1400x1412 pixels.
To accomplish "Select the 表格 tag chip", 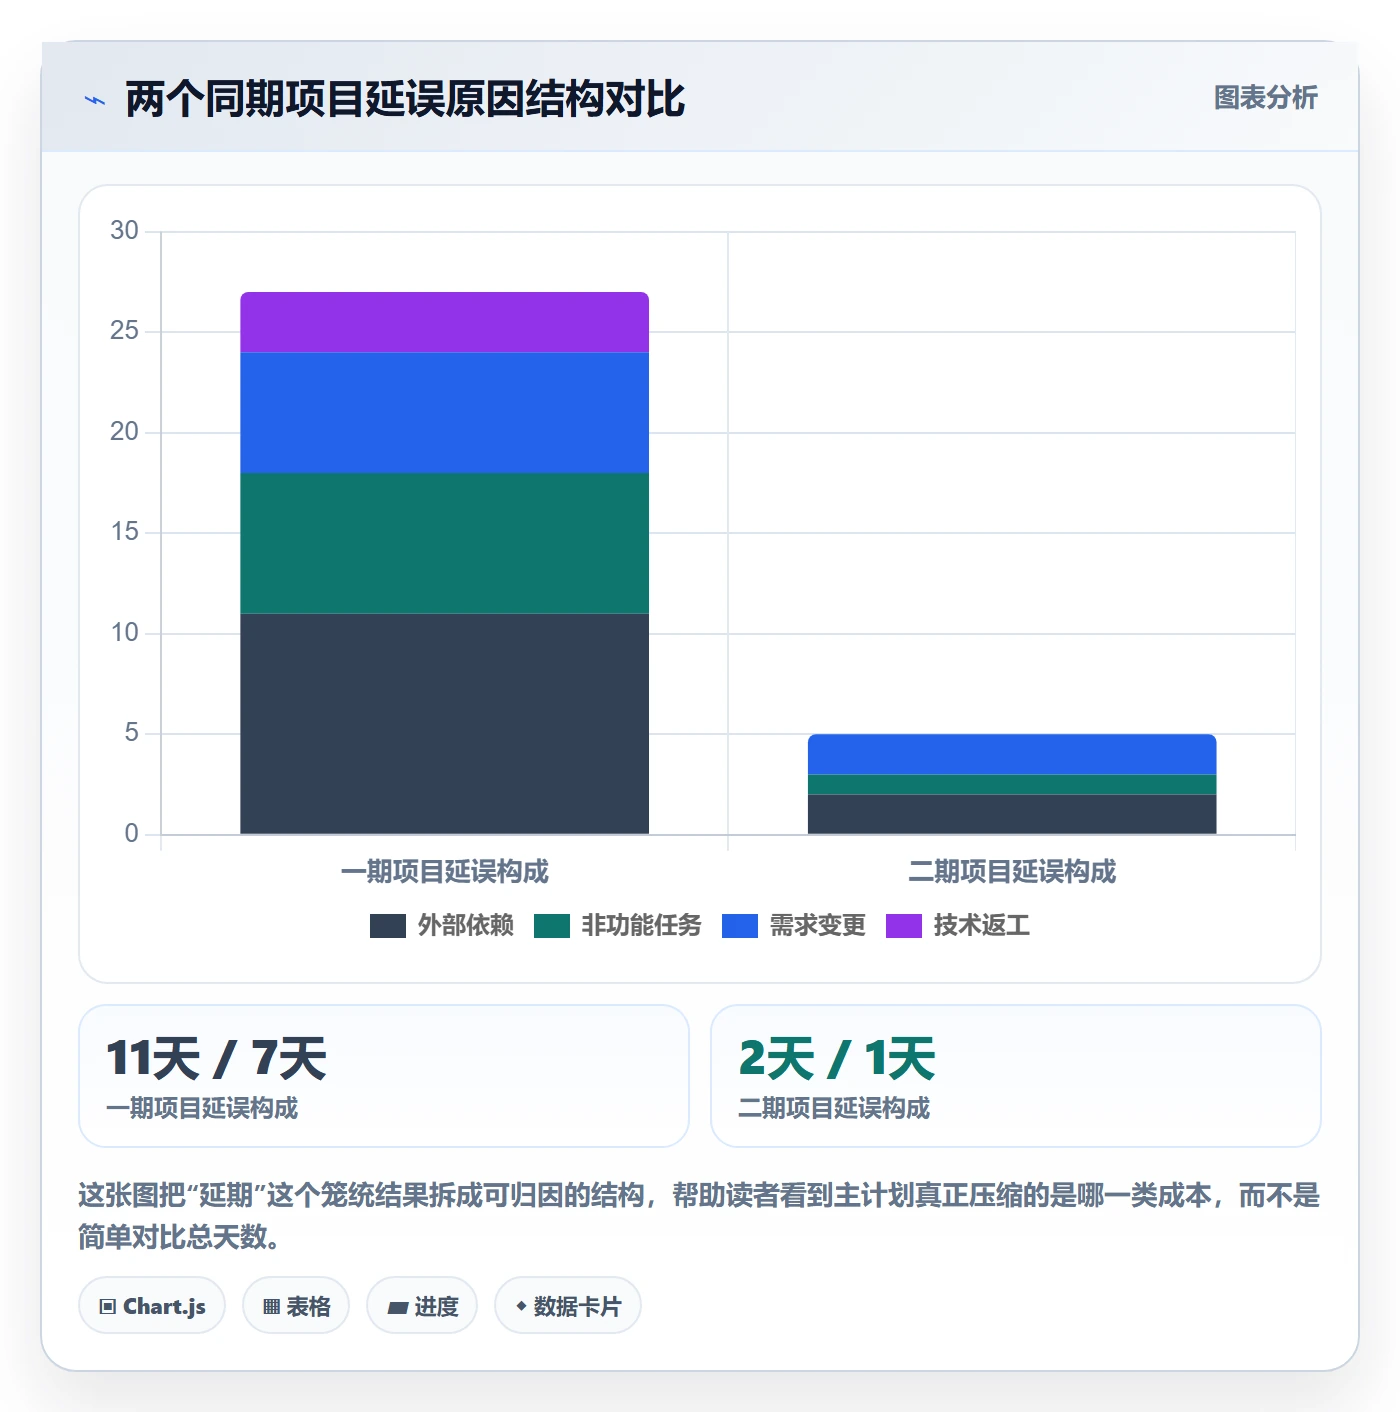I will pos(296,1305).
